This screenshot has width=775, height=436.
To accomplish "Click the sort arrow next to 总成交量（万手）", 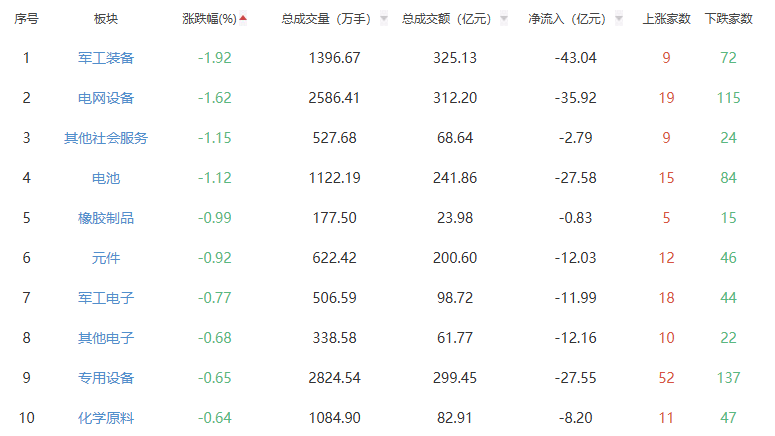I will pos(384,19).
